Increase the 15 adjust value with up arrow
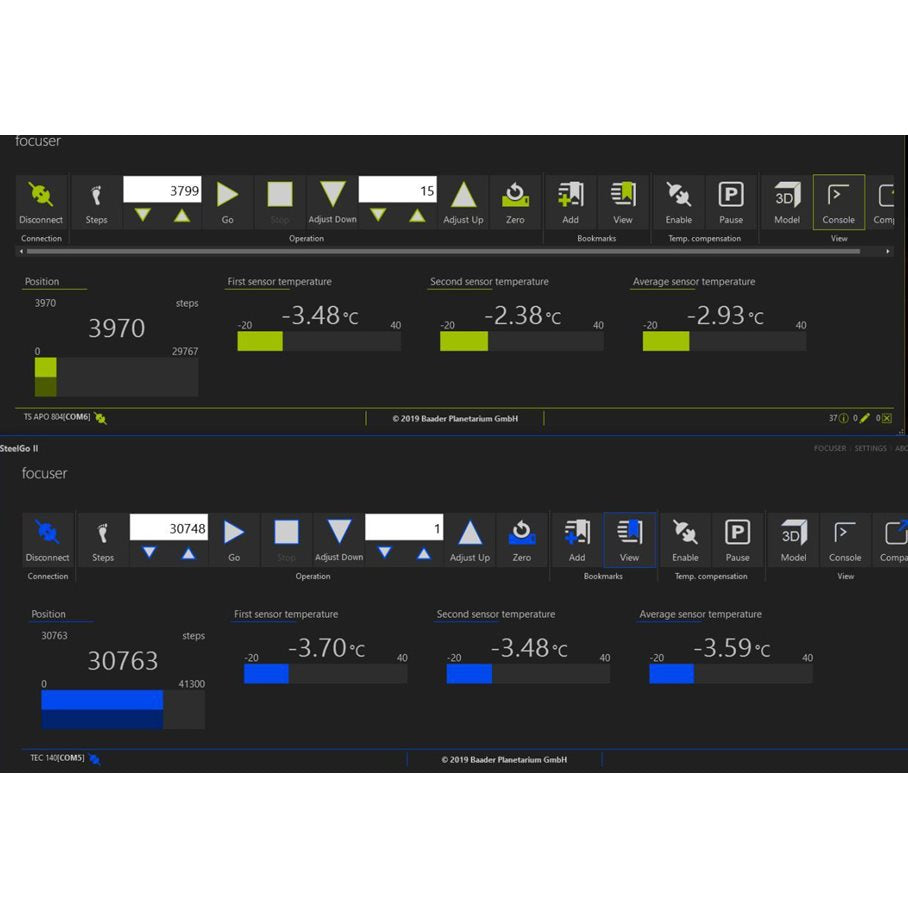 click(x=417, y=215)
